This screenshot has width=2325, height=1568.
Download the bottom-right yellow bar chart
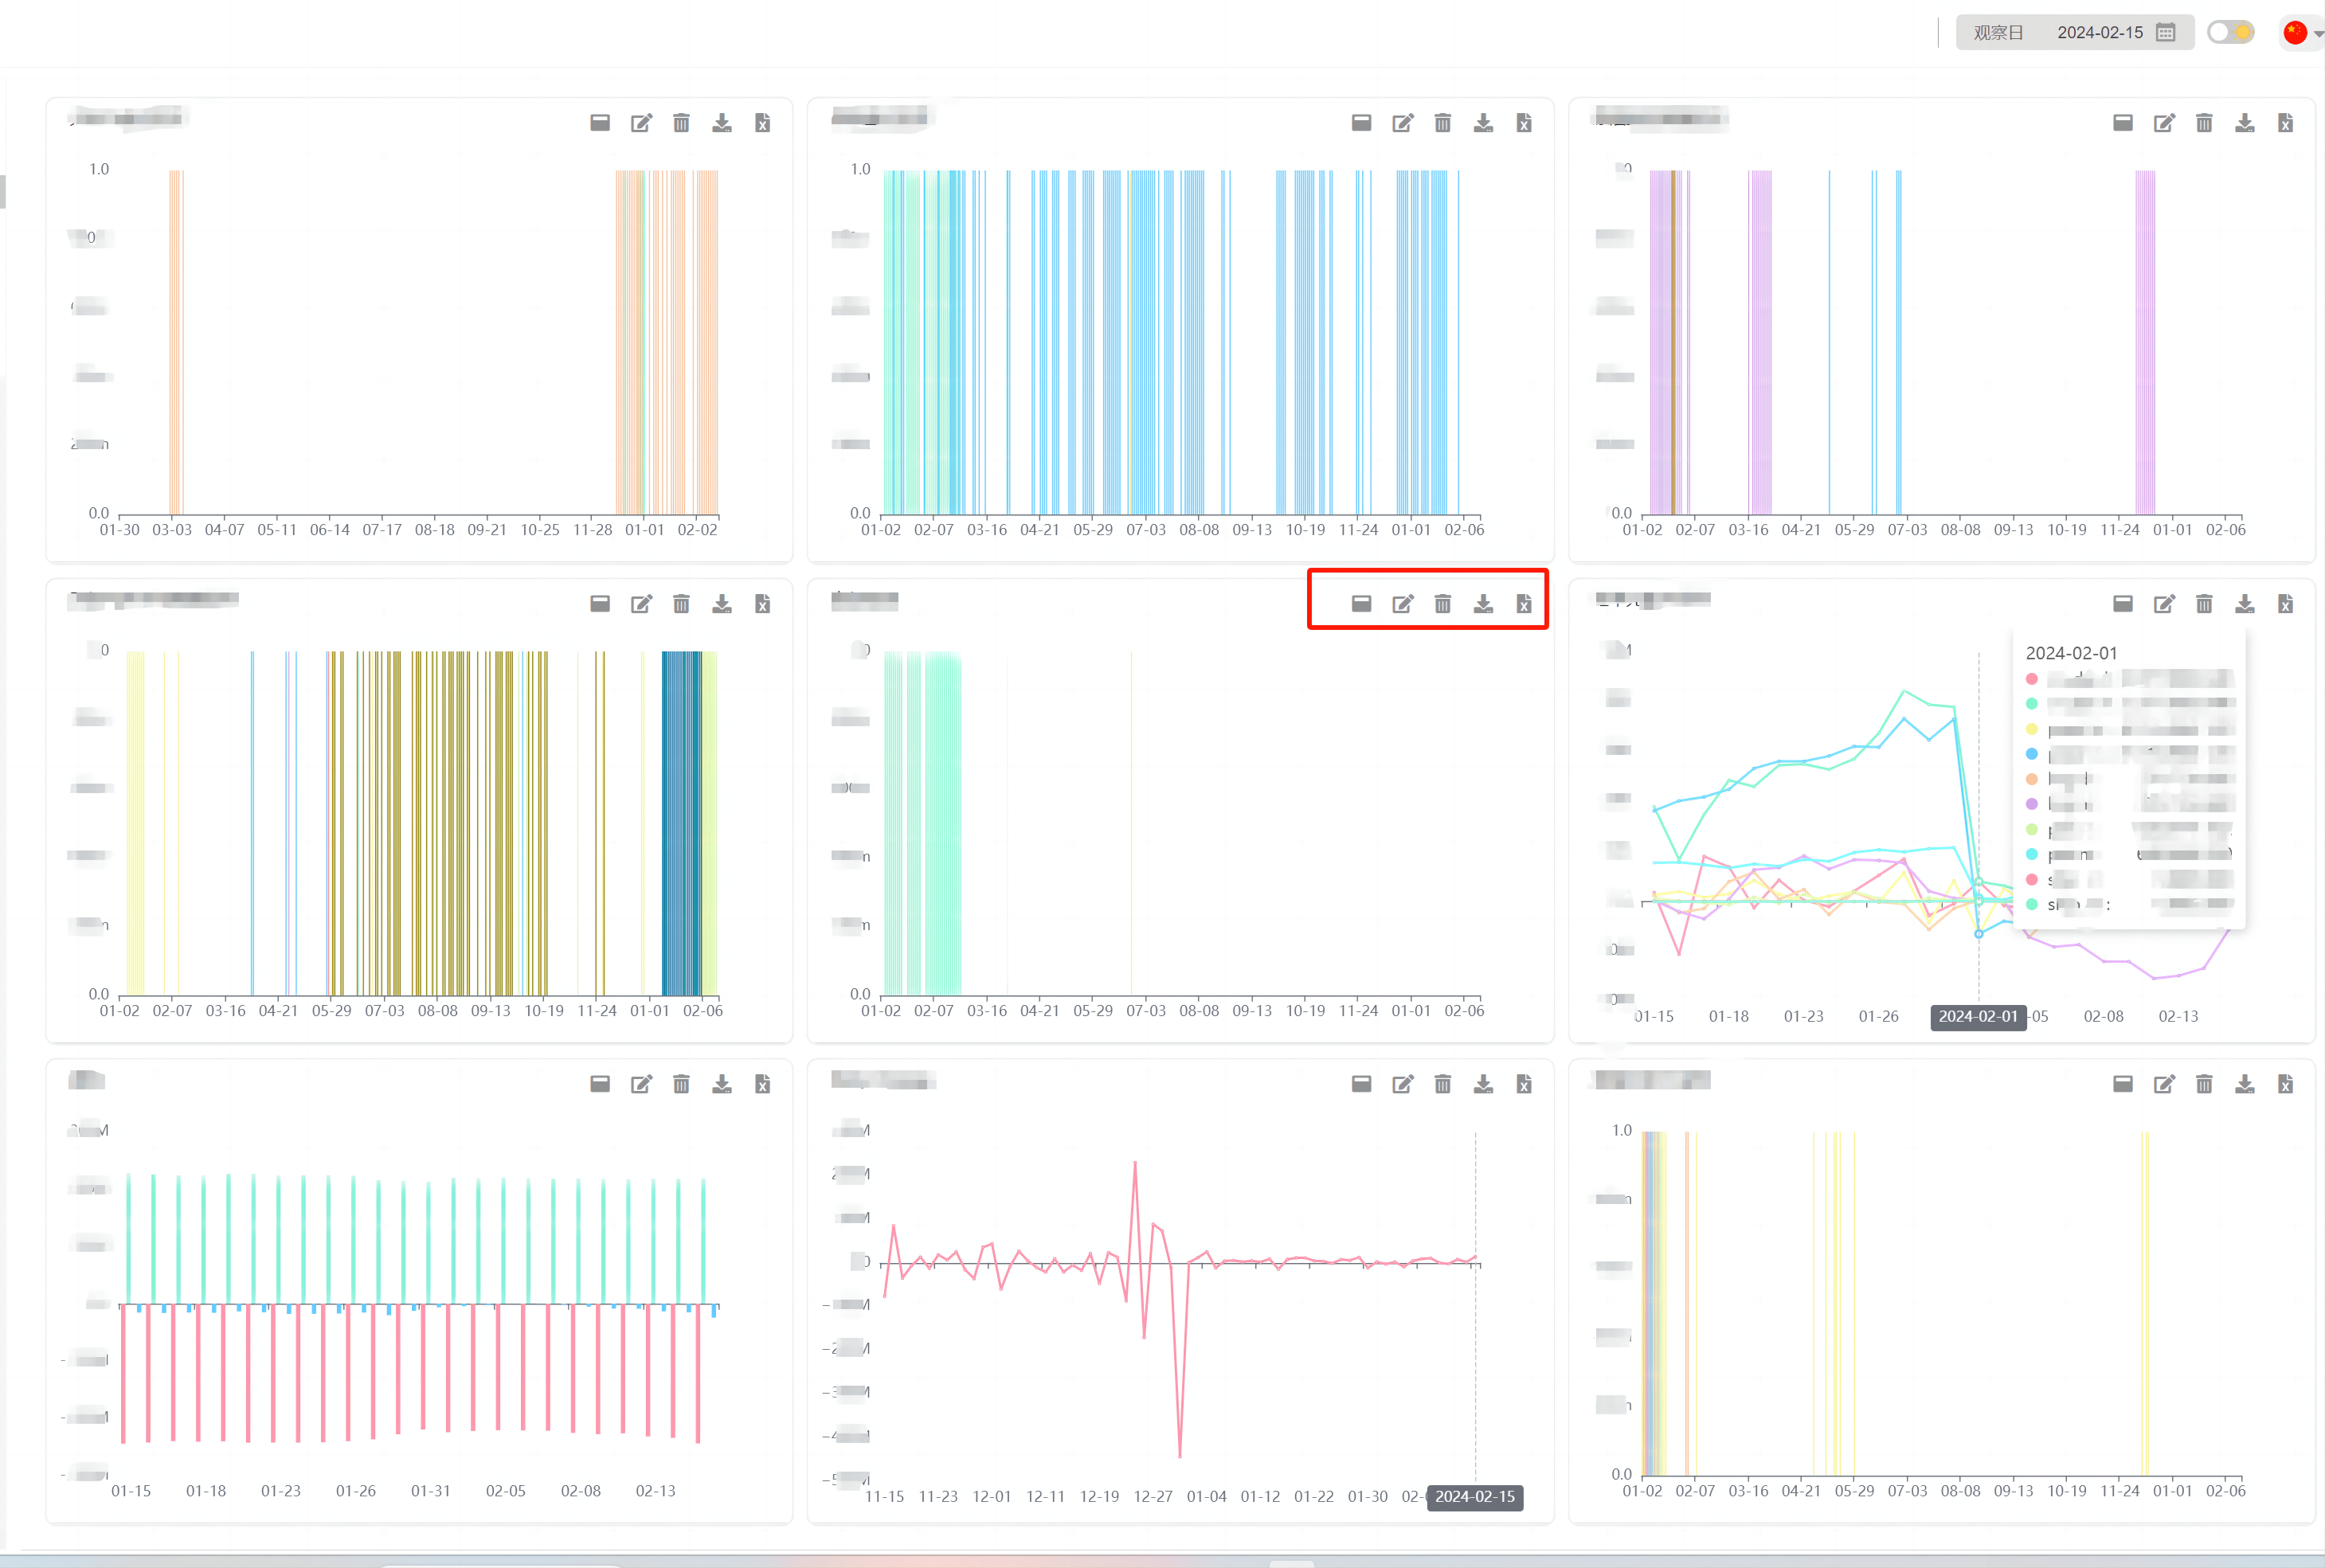coord(2245,1084)
